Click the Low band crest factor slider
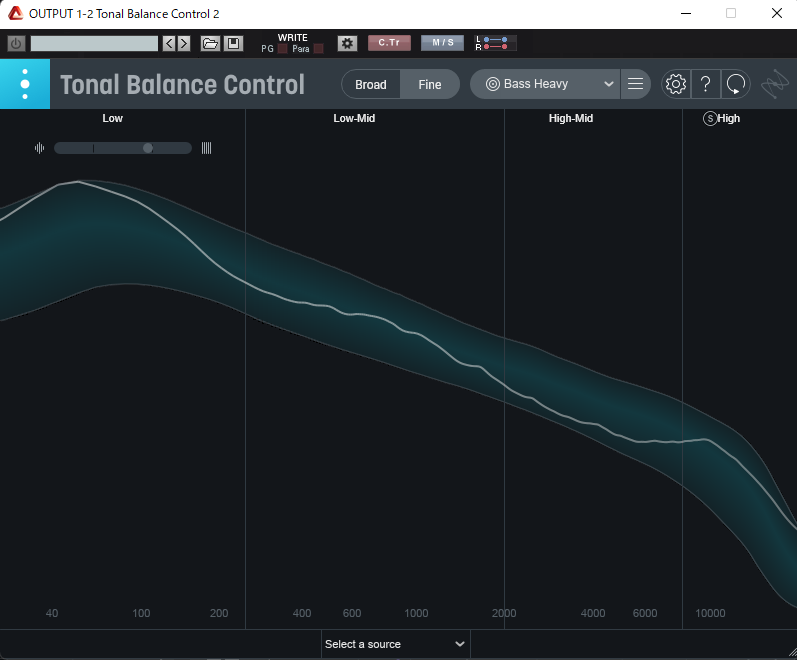The height and width of the screenshot is (660, 797). pyautogui.click(x=123, y=148)
